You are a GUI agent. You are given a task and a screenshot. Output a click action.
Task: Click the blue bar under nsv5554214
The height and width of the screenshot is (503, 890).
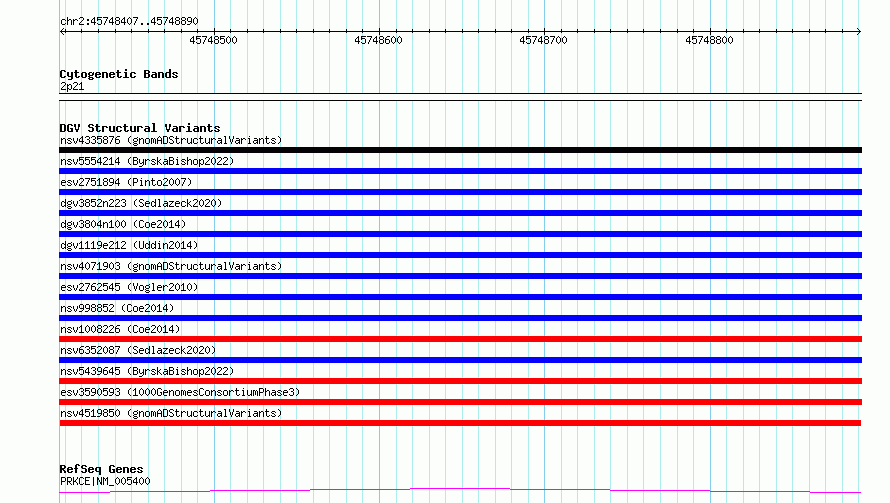(x=460, y=171)
